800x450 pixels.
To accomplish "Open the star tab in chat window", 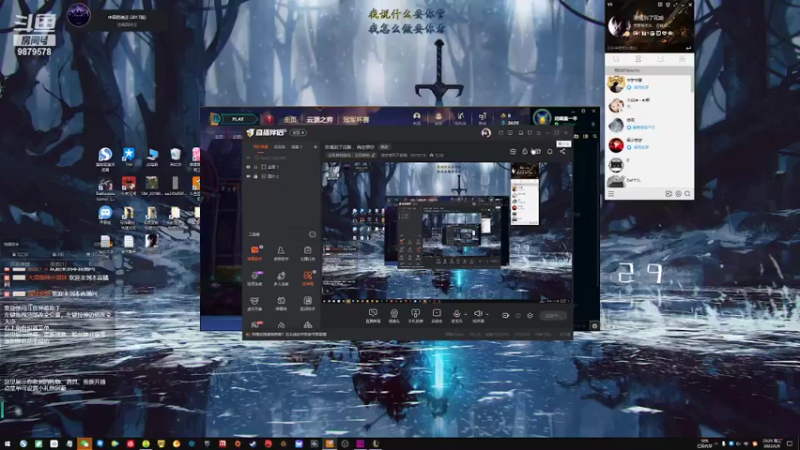I will click(x=616, y=59).
